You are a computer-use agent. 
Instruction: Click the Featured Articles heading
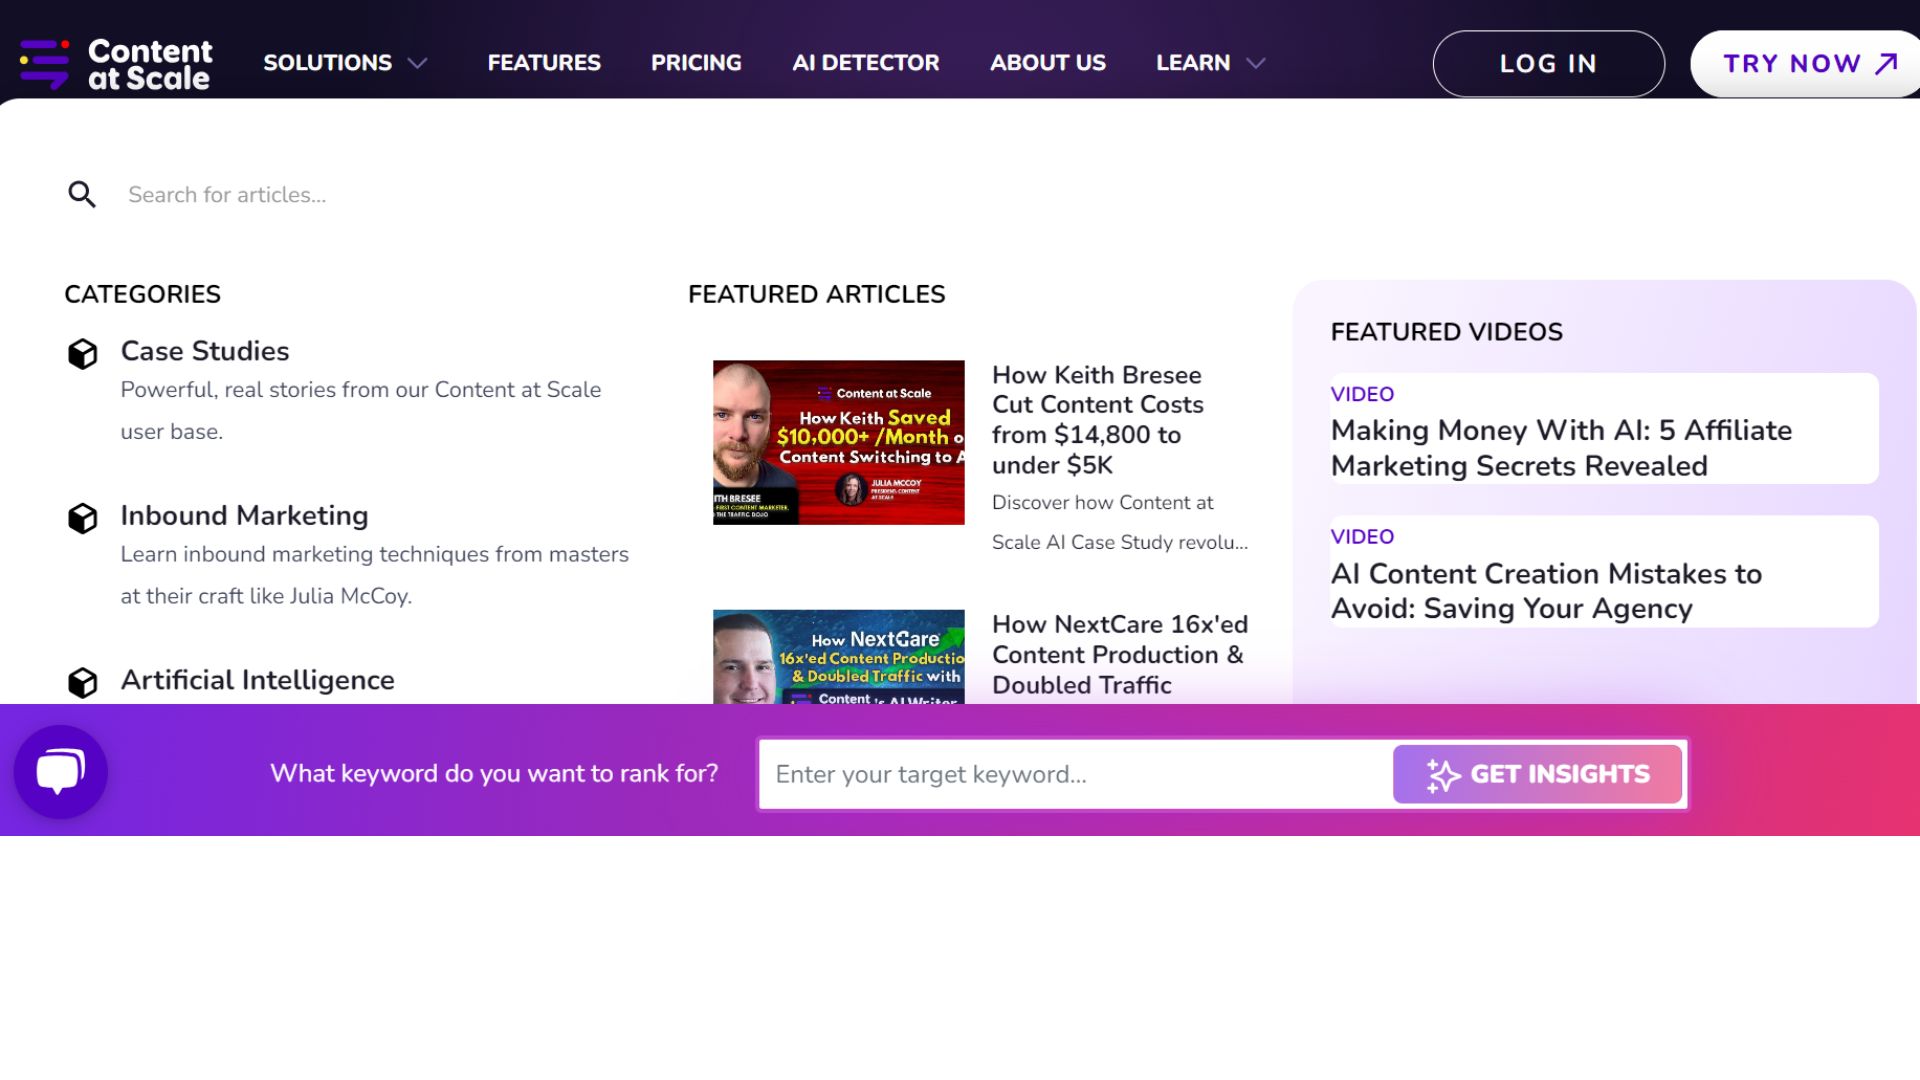coord(816,294)
